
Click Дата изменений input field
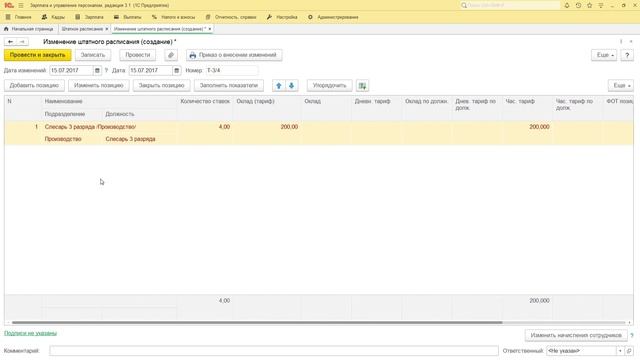click(71, 70)
